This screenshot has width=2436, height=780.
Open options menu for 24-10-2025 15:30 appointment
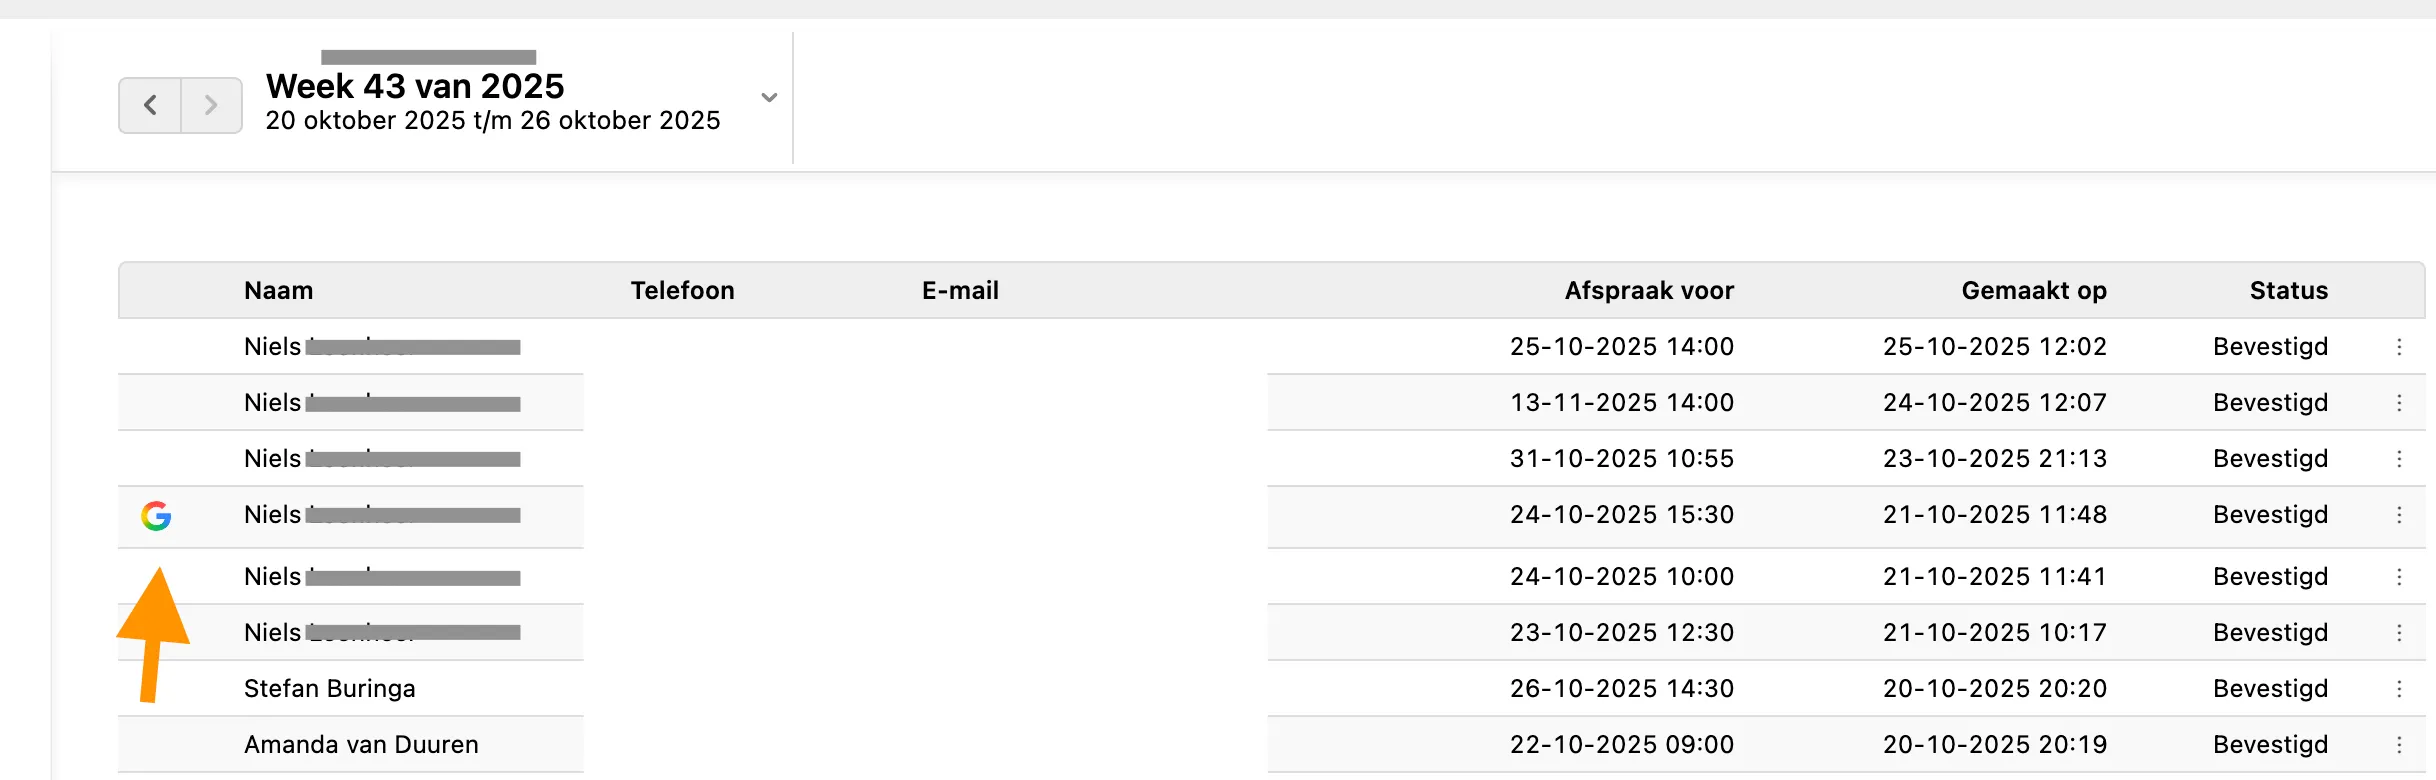coord(2399,515)
